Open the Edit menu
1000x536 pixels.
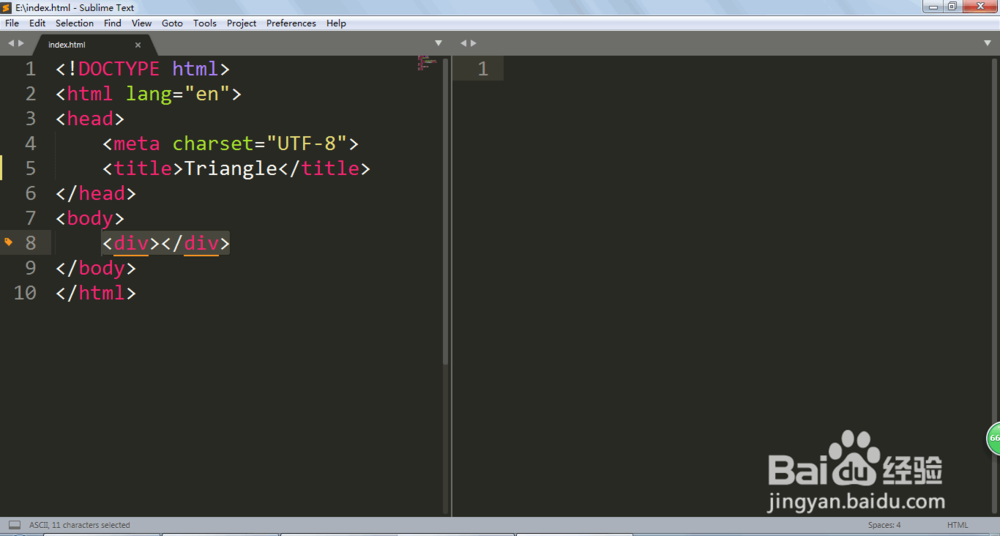click(37, 23)
